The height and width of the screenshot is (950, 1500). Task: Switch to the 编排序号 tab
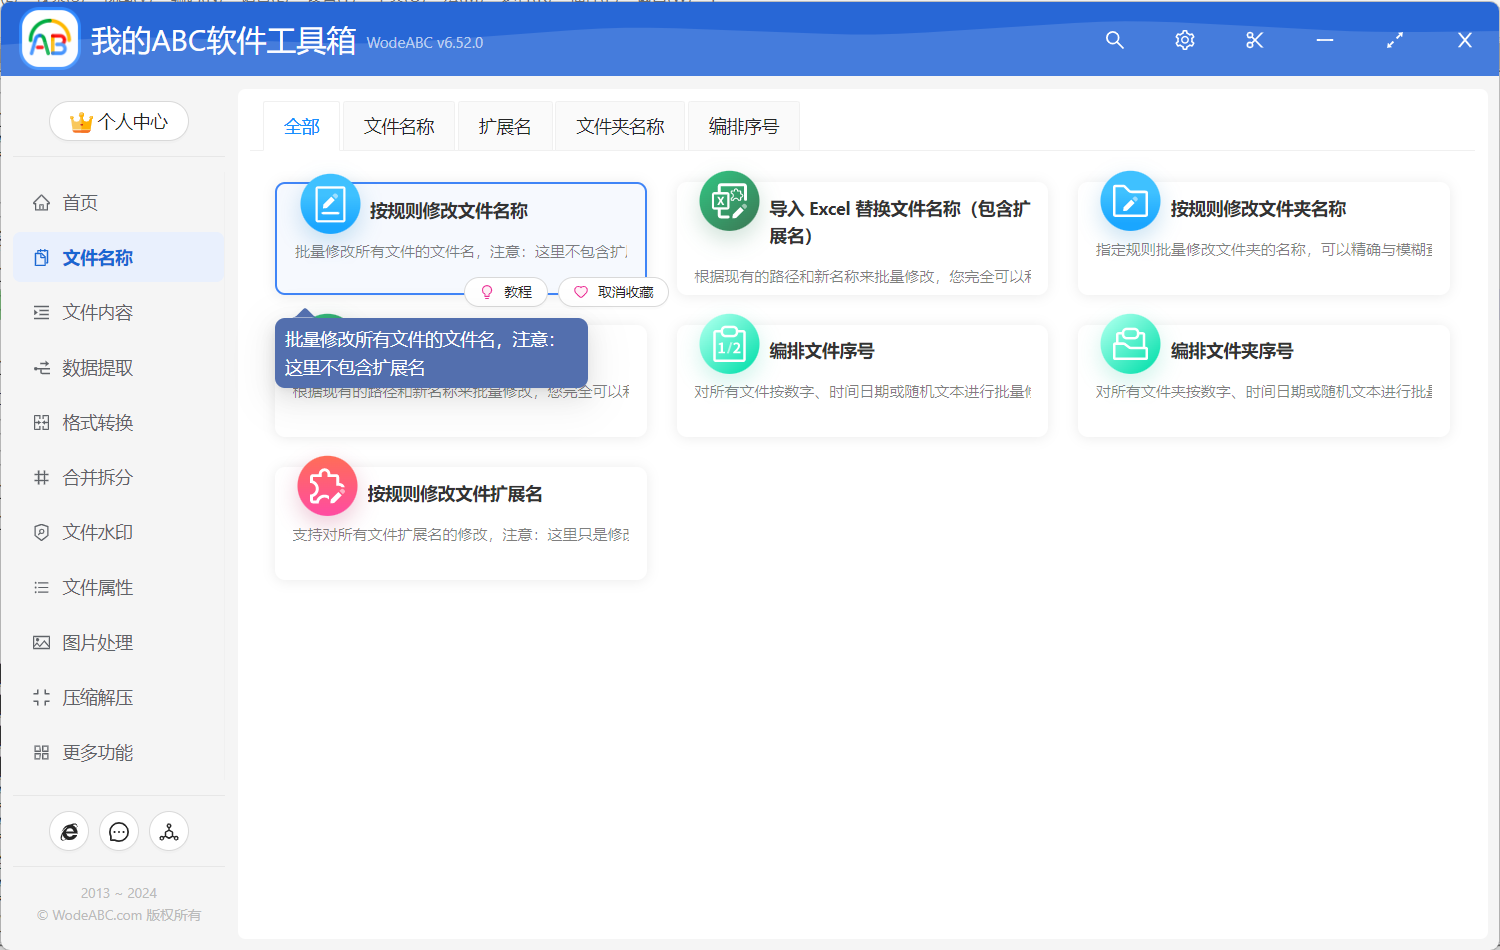coord(742,125)
